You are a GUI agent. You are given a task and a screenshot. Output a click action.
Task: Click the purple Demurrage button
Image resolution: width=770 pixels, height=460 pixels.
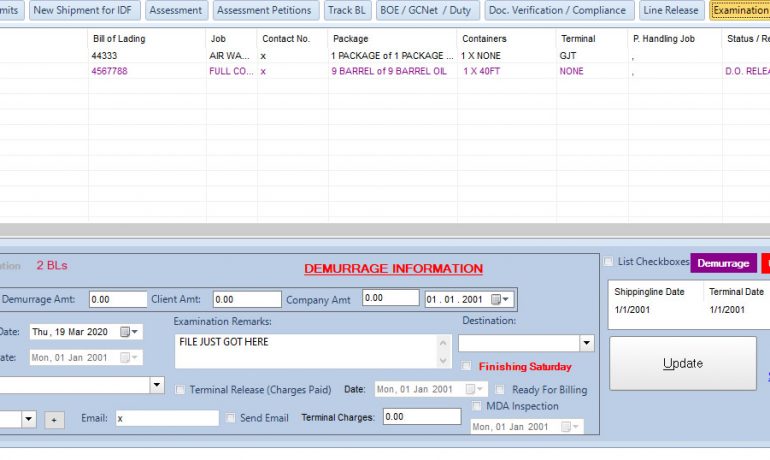(x=723, y=263)
